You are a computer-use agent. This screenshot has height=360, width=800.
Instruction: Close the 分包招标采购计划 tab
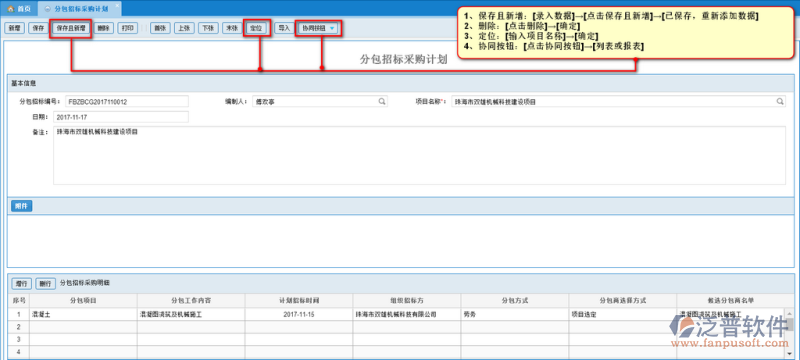(x=117, y=6)
